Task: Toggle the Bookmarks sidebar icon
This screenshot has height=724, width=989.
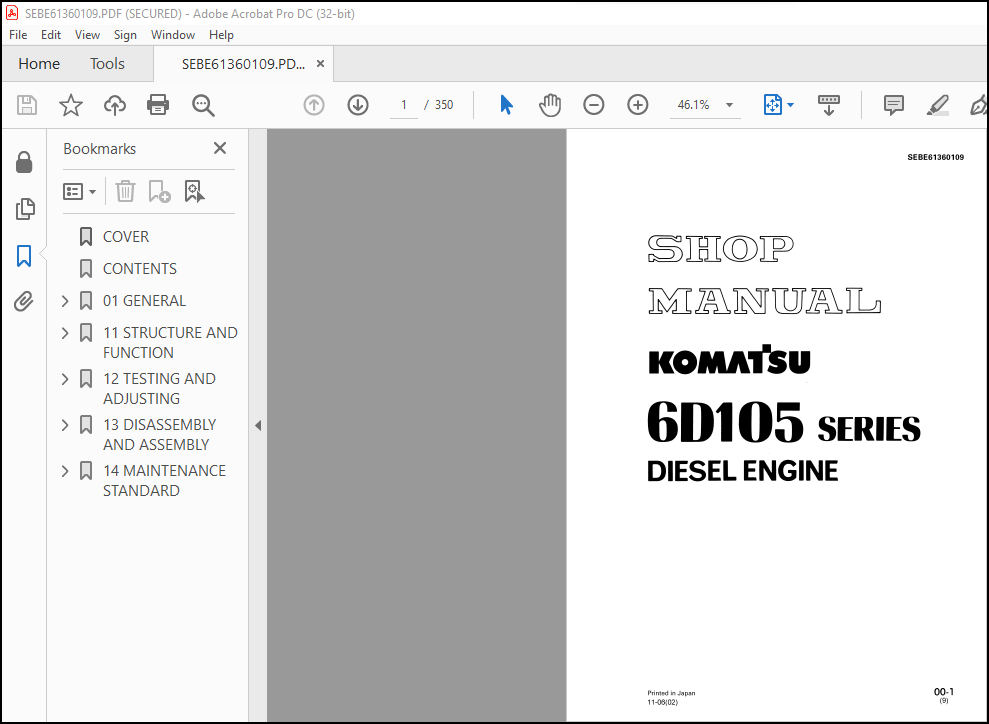Action: coord(24,255)
